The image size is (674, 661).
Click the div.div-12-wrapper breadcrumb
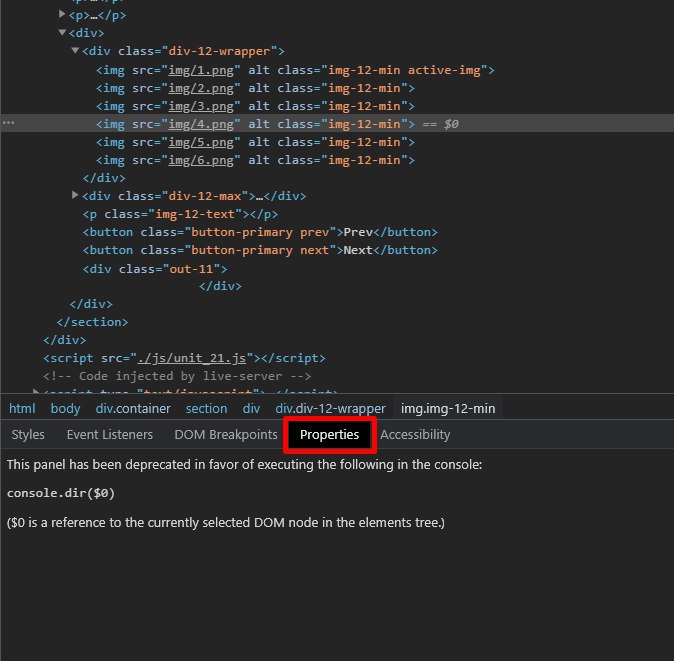(330, 408)
